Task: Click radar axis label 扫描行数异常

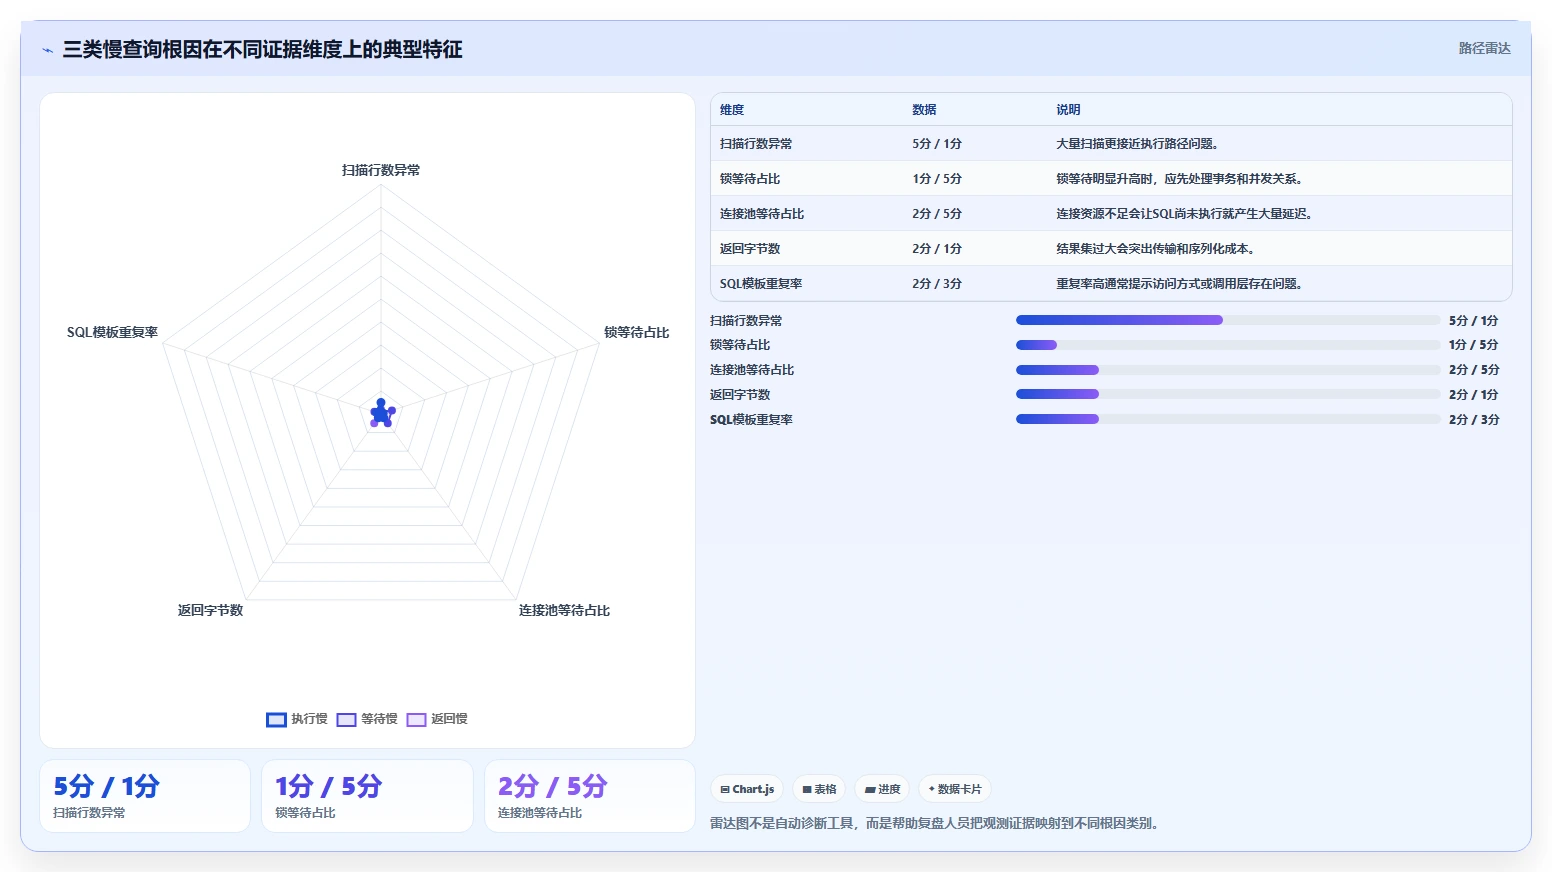Action: [381, 170]
